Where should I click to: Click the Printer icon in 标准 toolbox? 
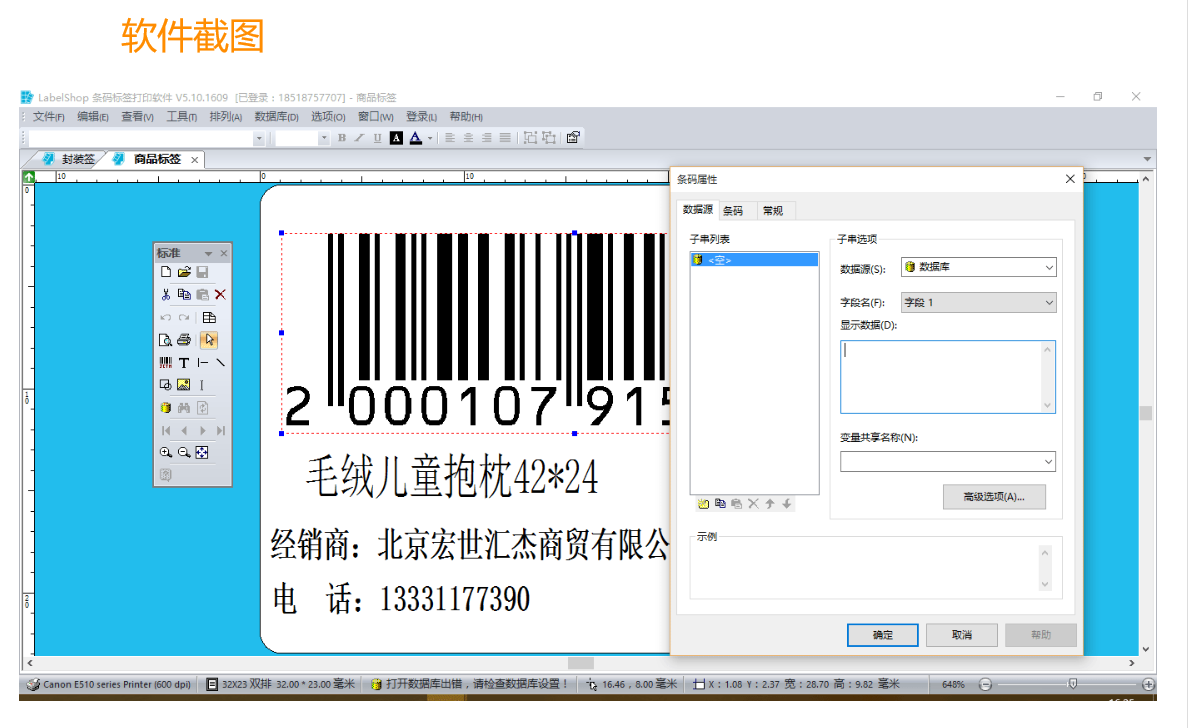(x=184, y=340)
